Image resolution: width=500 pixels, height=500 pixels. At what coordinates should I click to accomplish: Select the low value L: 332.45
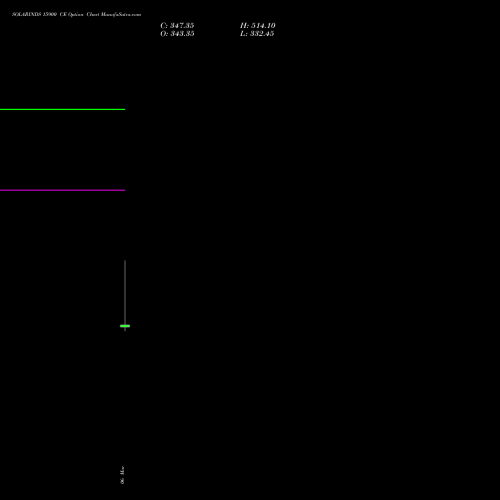click(x=257, y=34)
